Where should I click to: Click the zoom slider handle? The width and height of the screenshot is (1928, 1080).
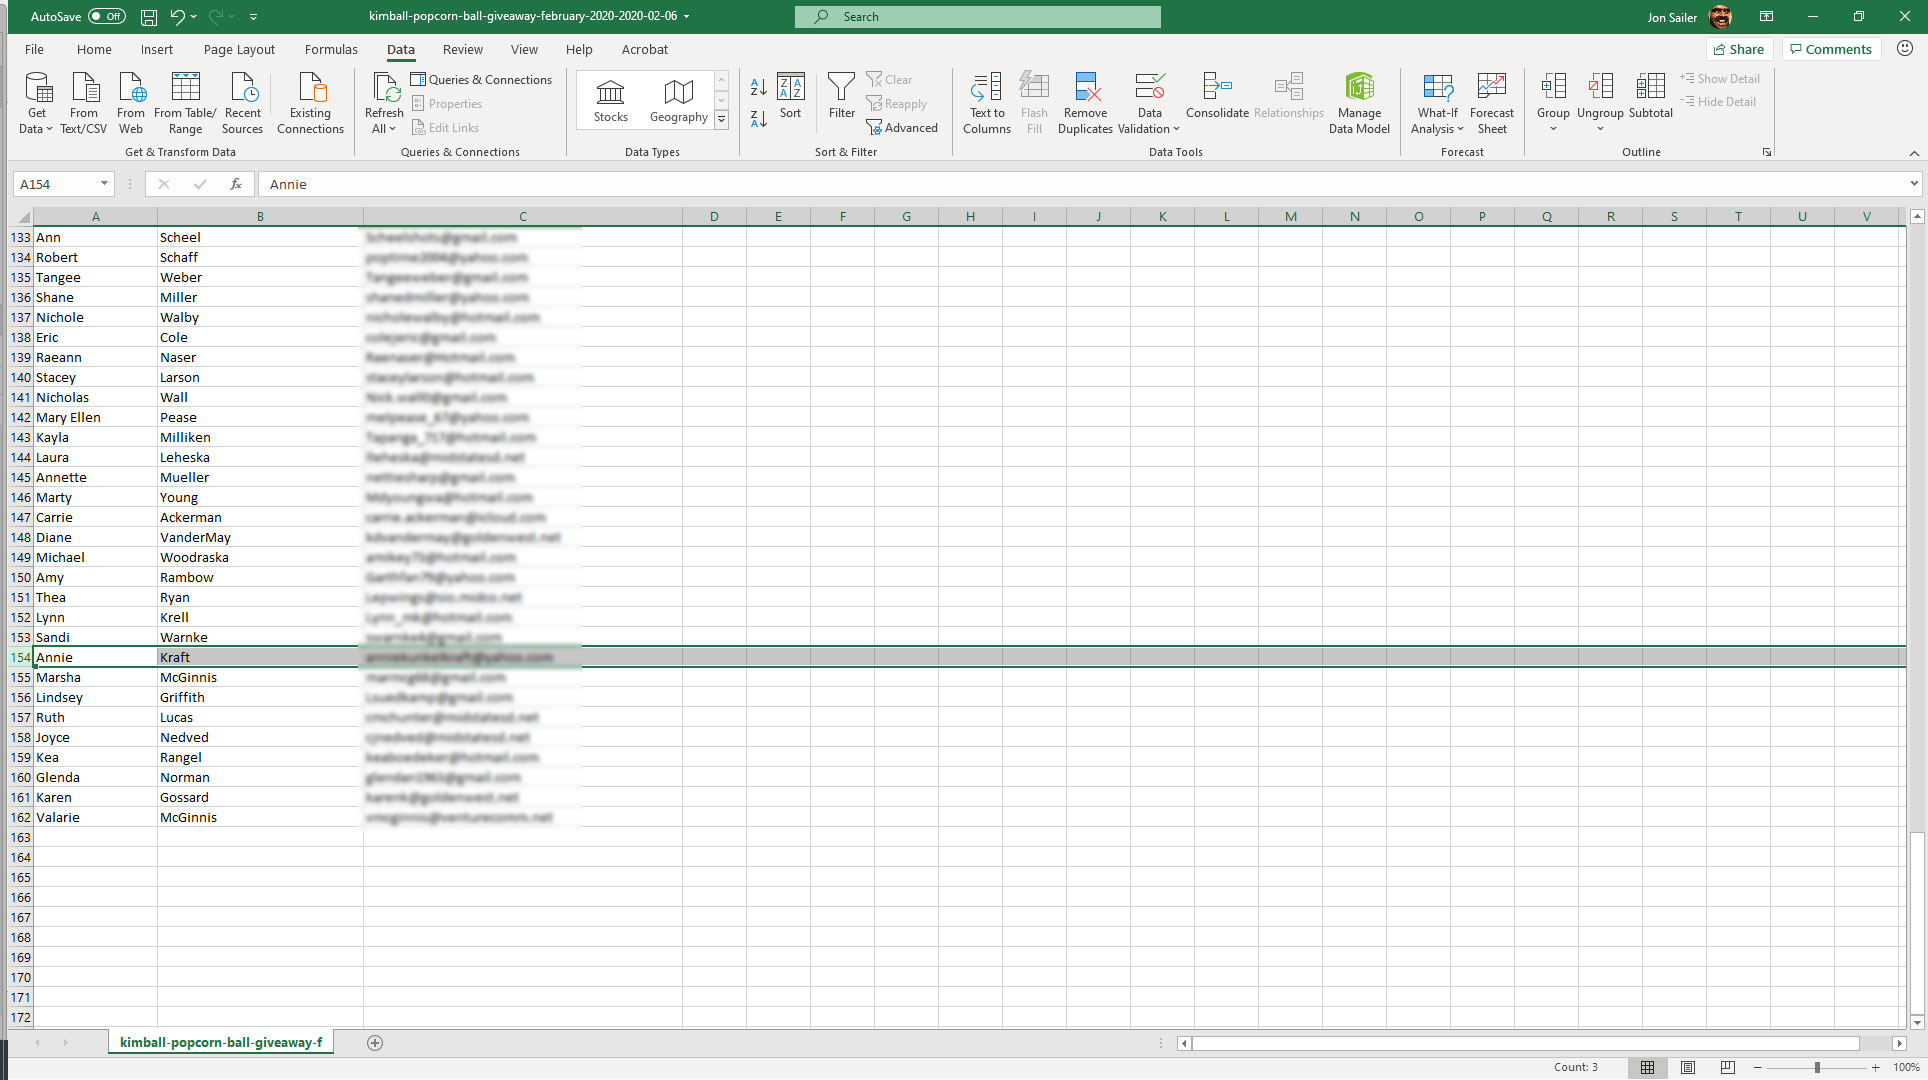coord(1816,1067)
